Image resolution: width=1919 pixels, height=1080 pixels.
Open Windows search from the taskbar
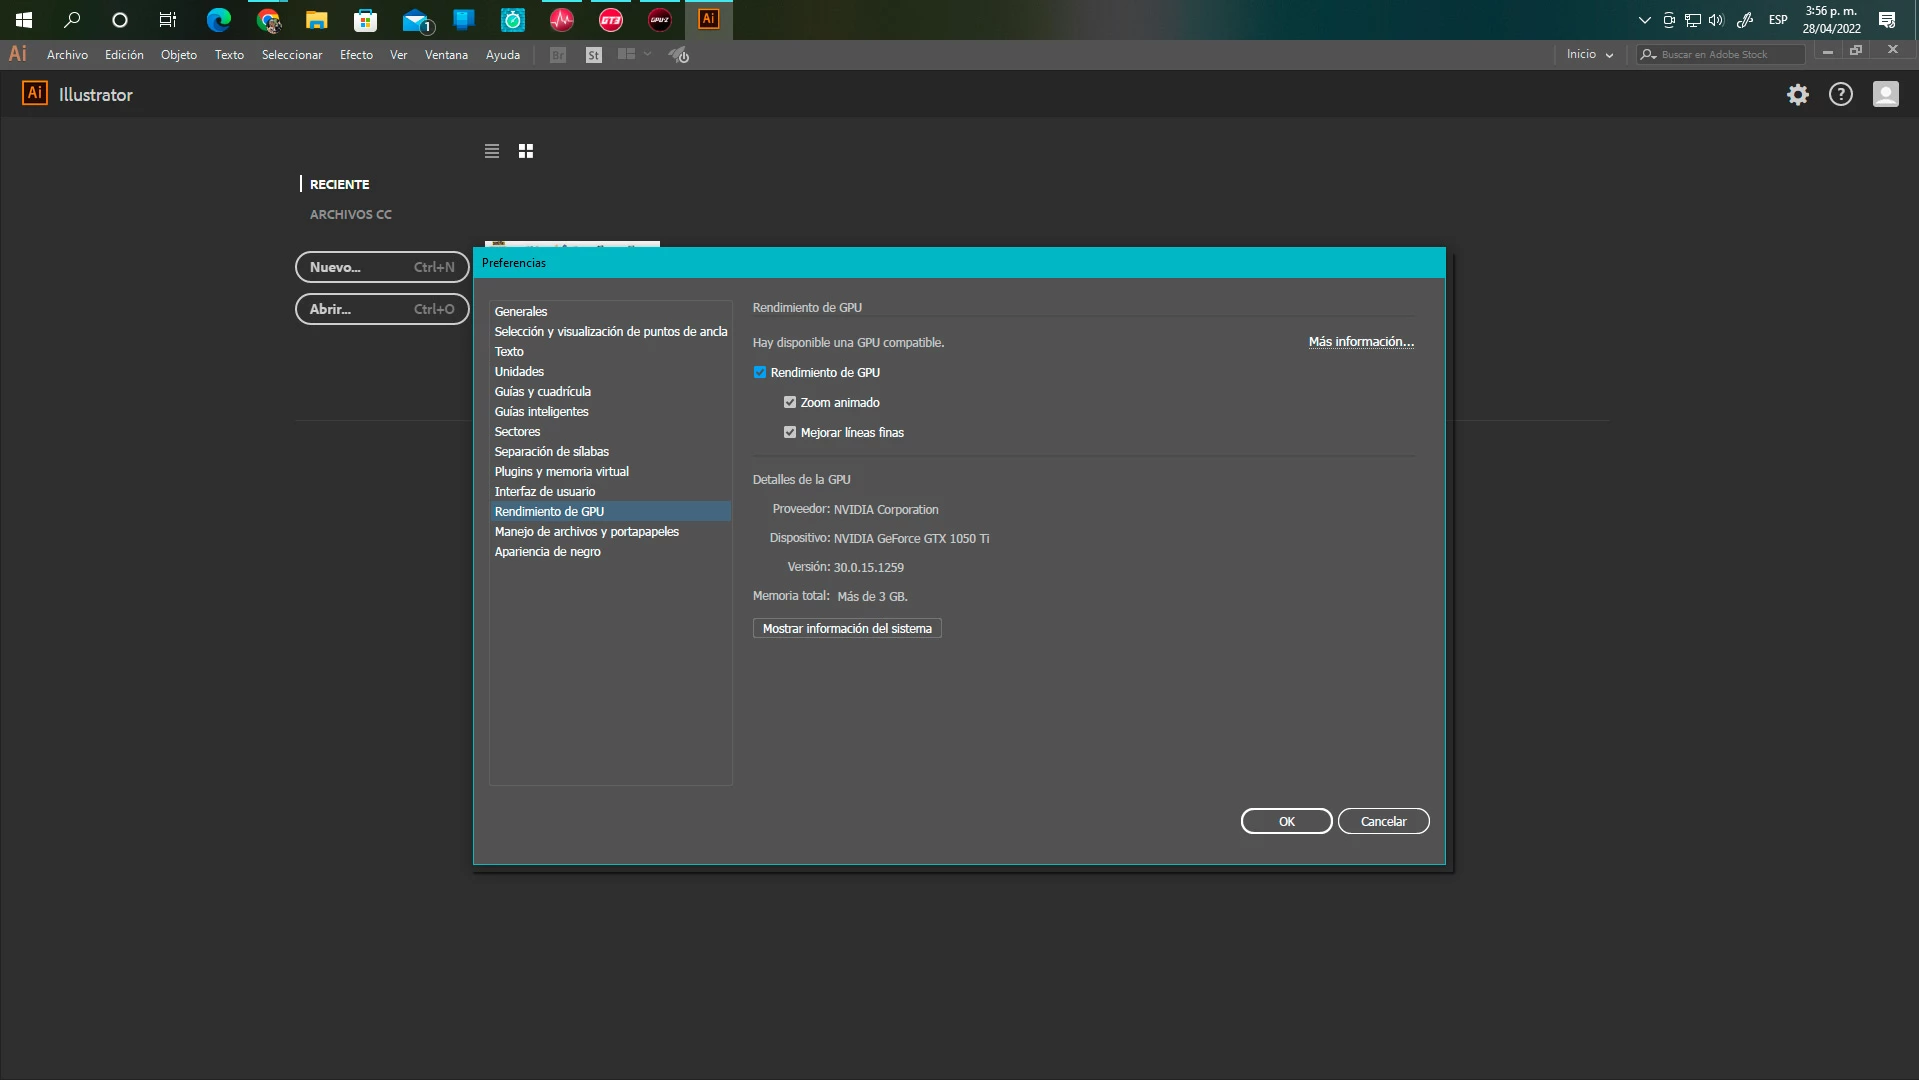72,19
